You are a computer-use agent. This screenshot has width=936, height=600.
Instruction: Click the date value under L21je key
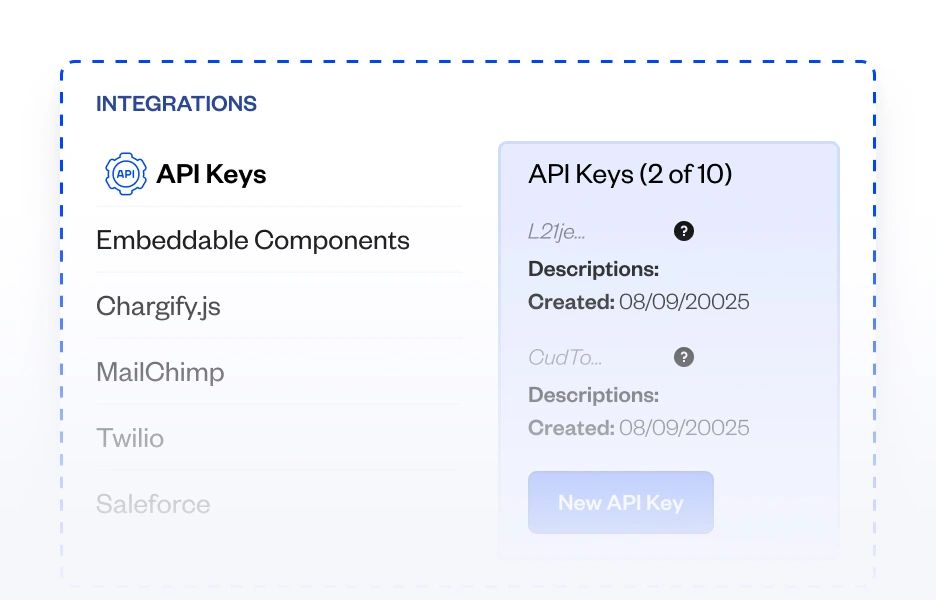coord(684,302)
